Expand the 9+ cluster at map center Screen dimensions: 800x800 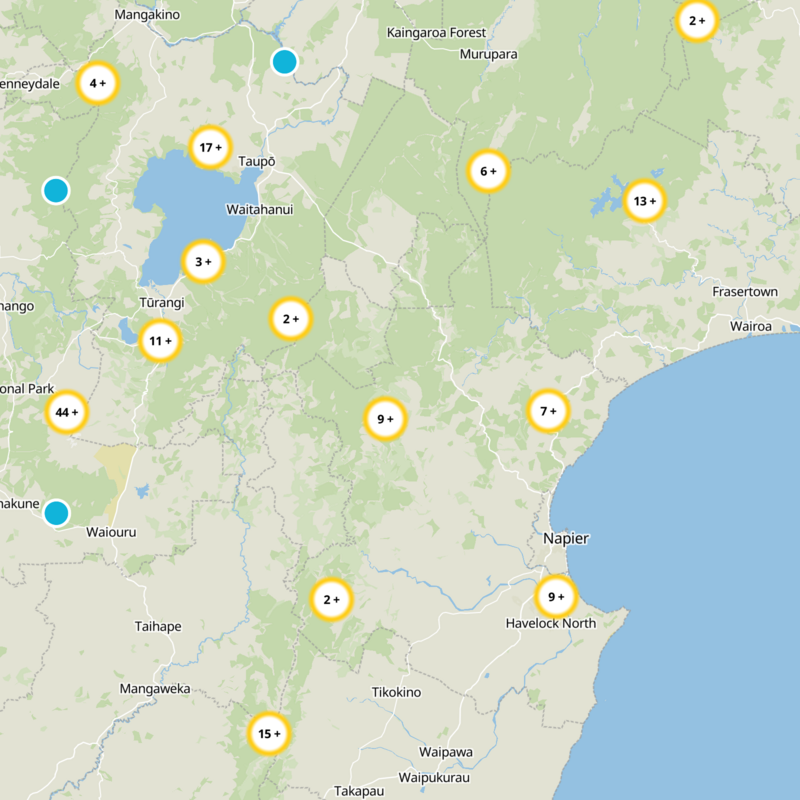[385, 419]
